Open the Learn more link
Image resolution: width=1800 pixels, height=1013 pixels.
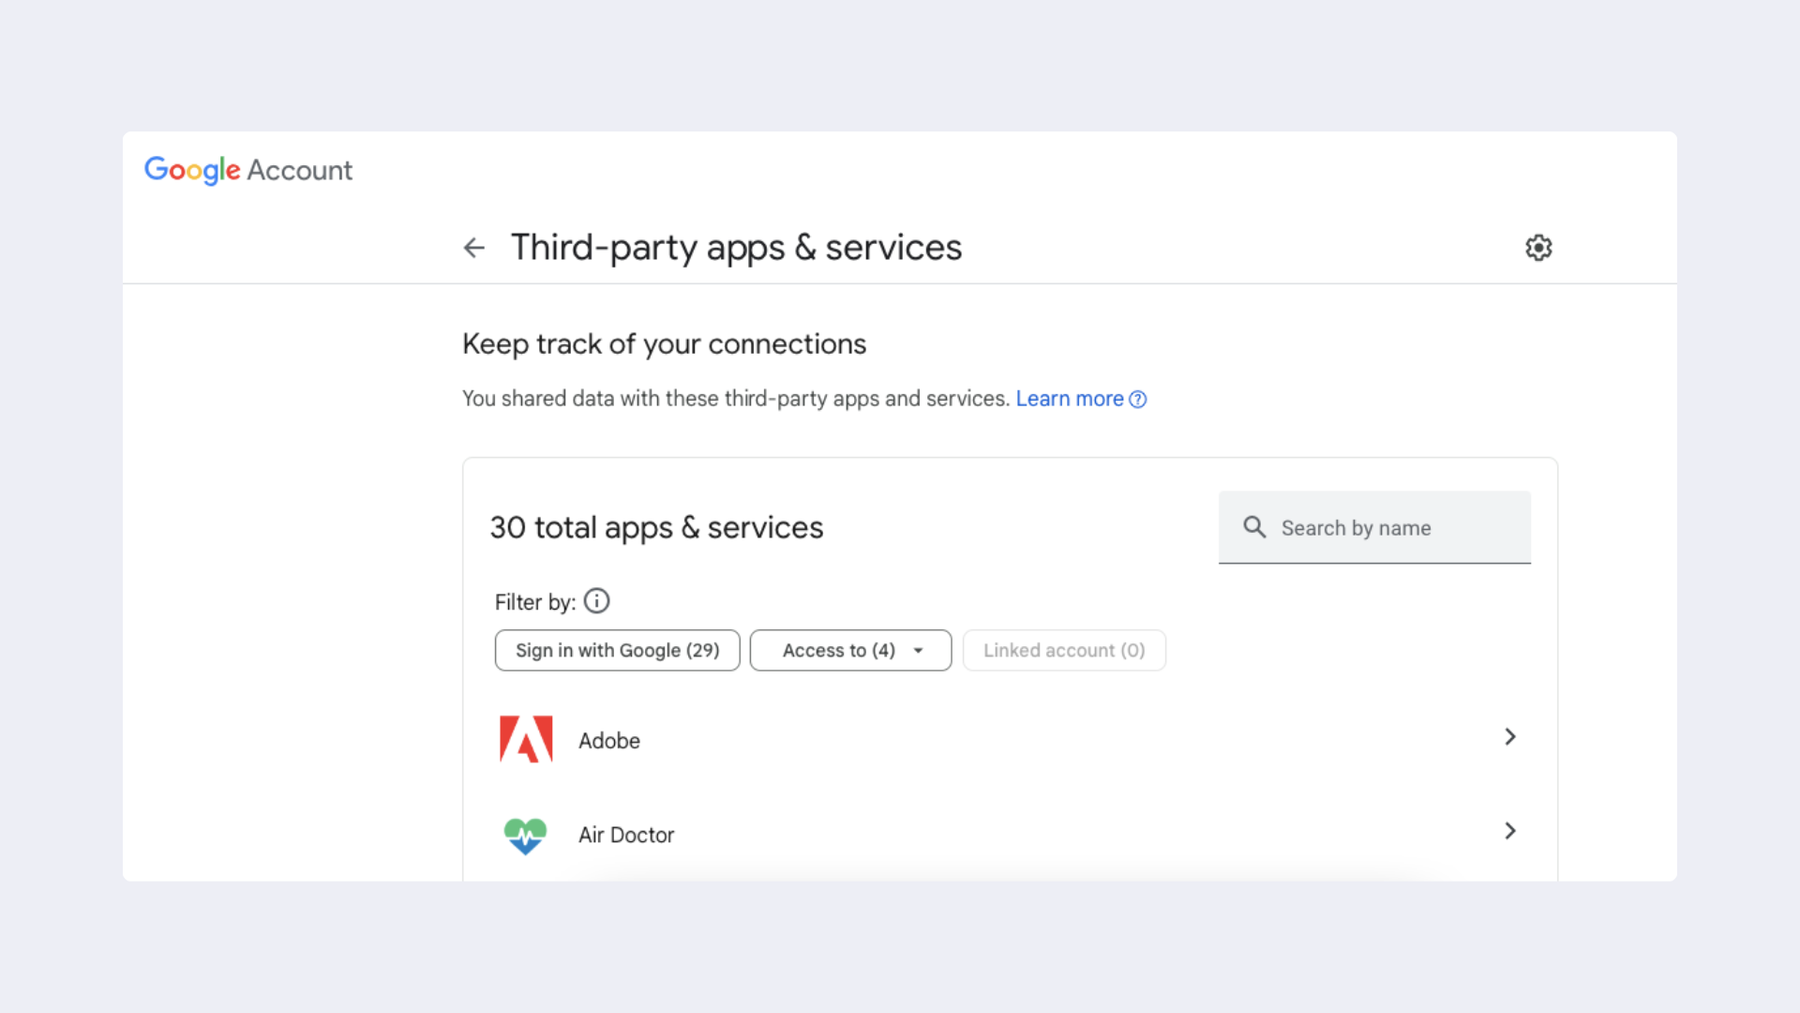1069,399
